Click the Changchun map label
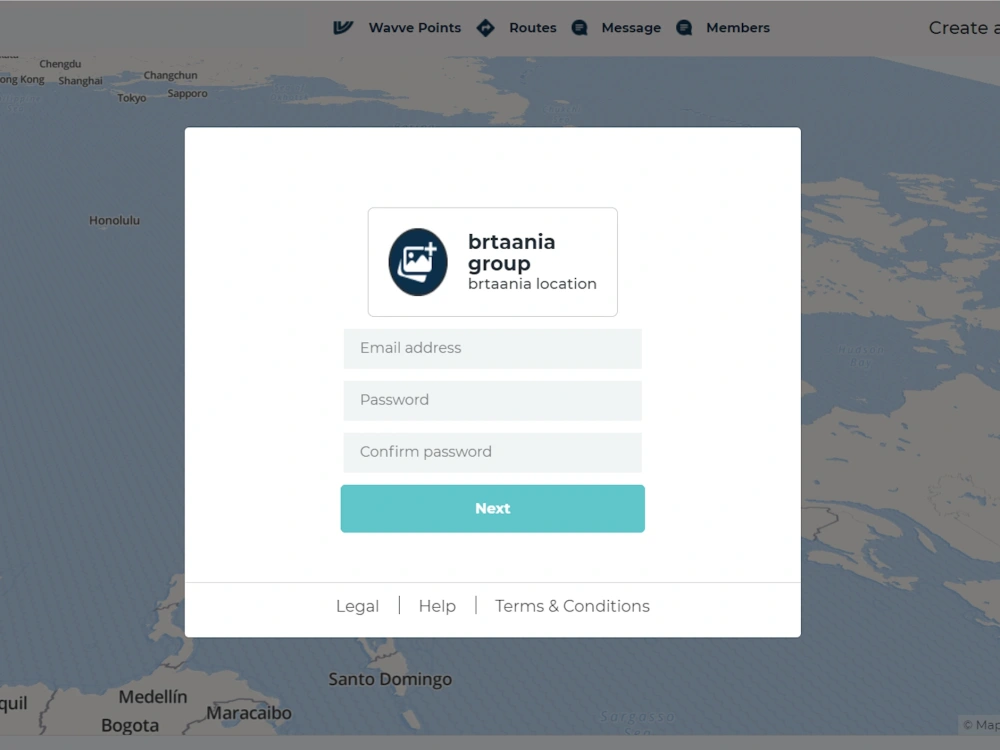The height and width of the screenshot is (750, 1000). point(170,75)
